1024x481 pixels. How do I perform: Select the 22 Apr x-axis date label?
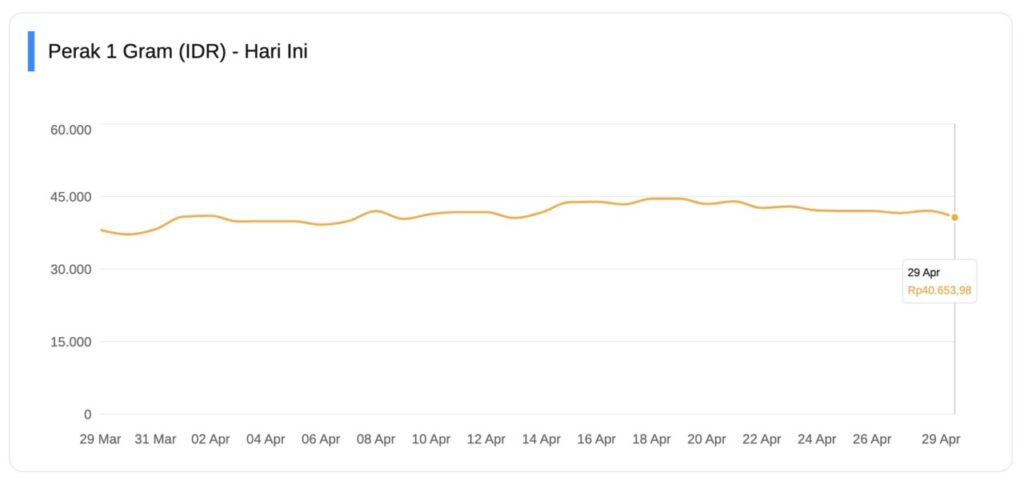(x=762, y=439)
